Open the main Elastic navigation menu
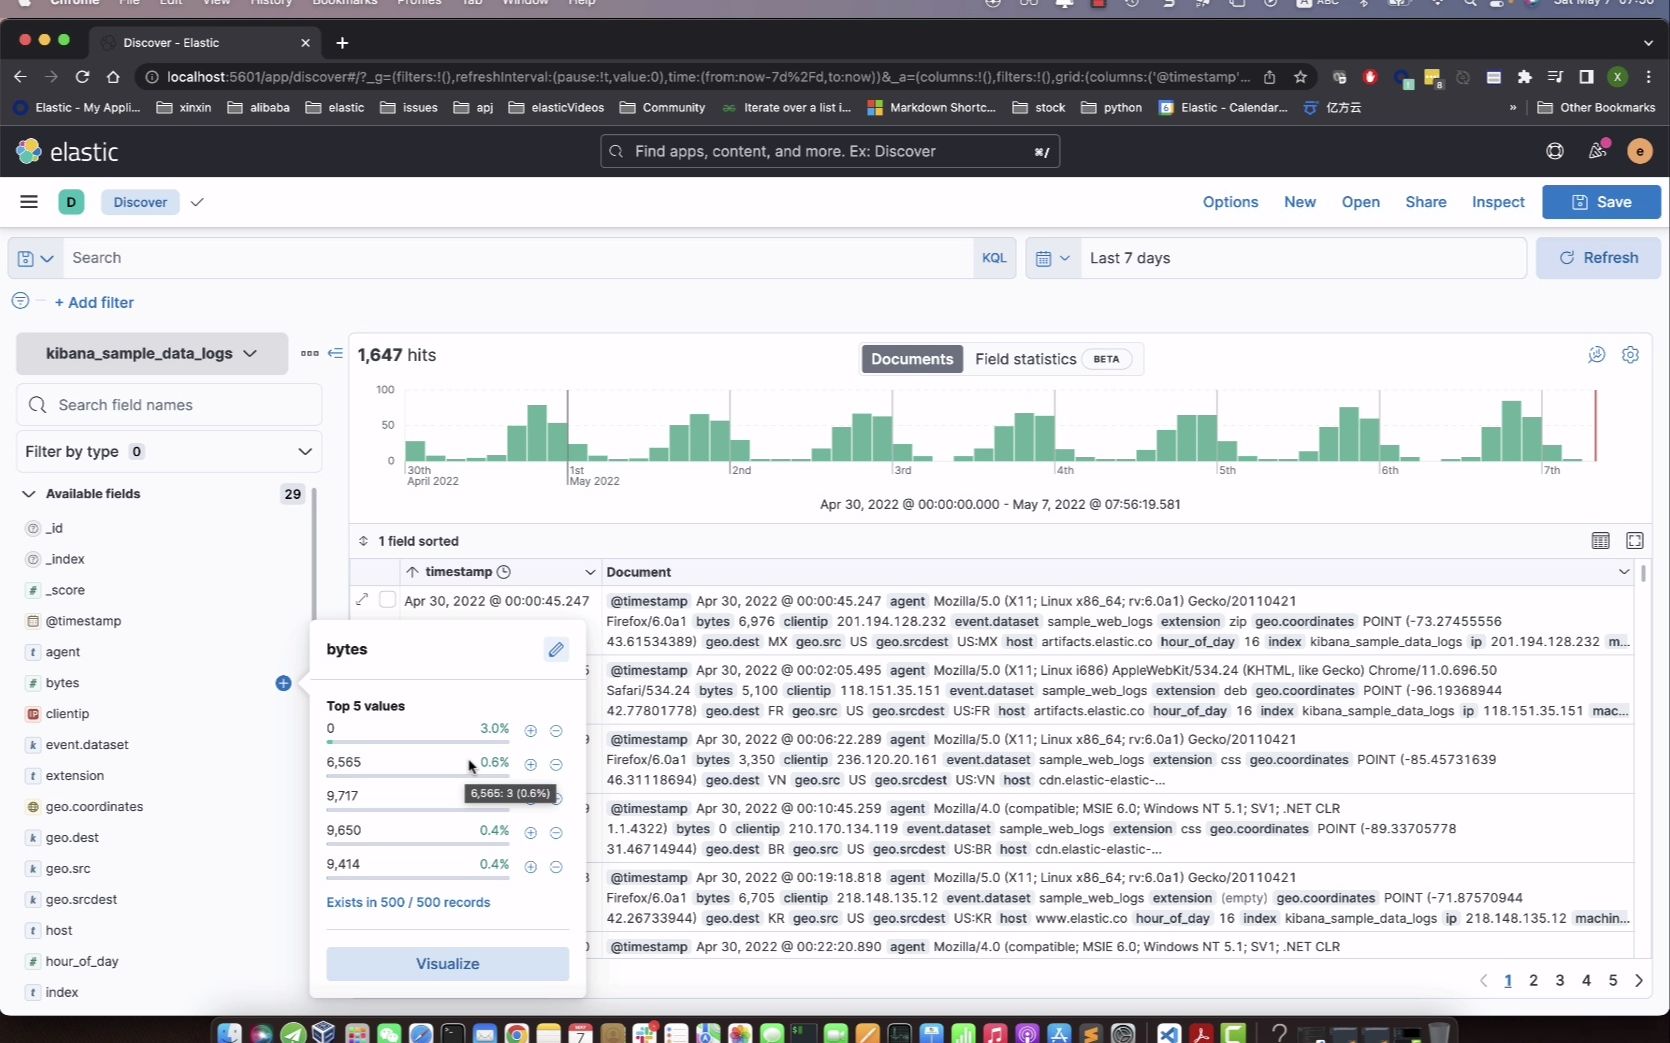This screenshot has width=1670, height=1043. click(29, 202)
